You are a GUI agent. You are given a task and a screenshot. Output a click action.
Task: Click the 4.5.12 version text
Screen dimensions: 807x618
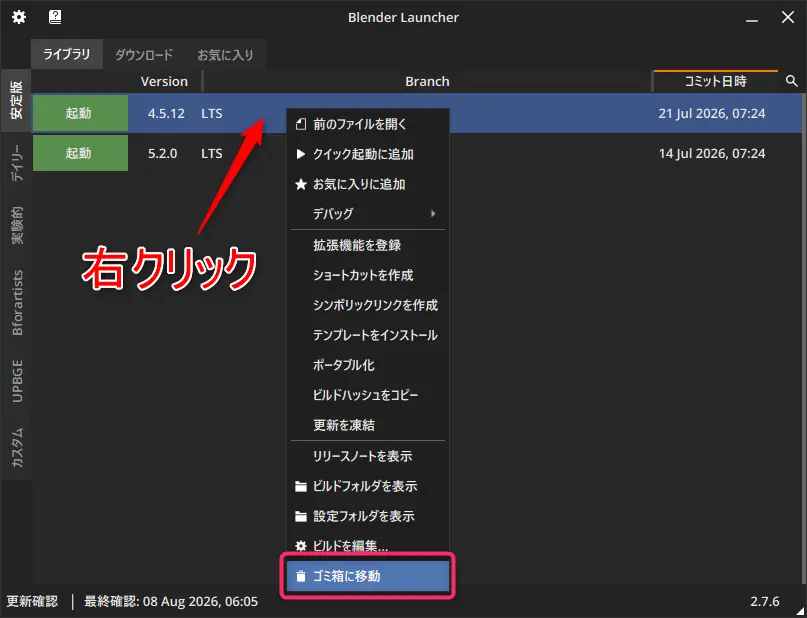pyautogui.click(x=166, y=113)
